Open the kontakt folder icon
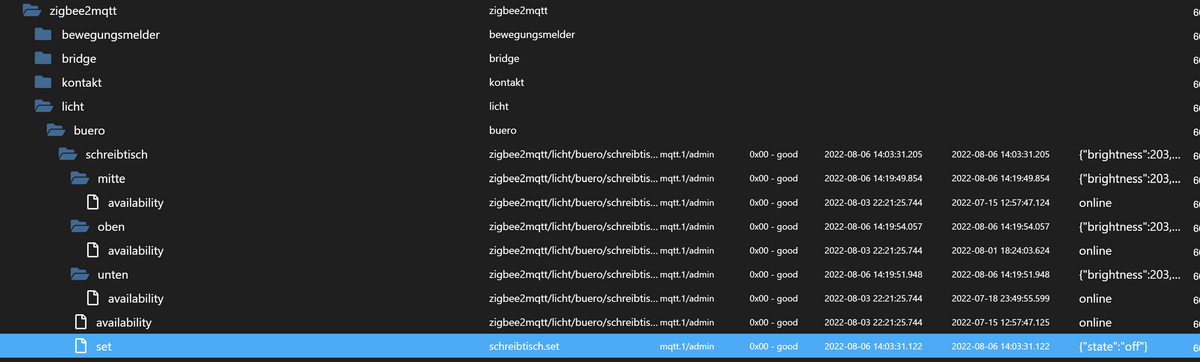This screenshot has height=362, width=1200. [43, 83]
